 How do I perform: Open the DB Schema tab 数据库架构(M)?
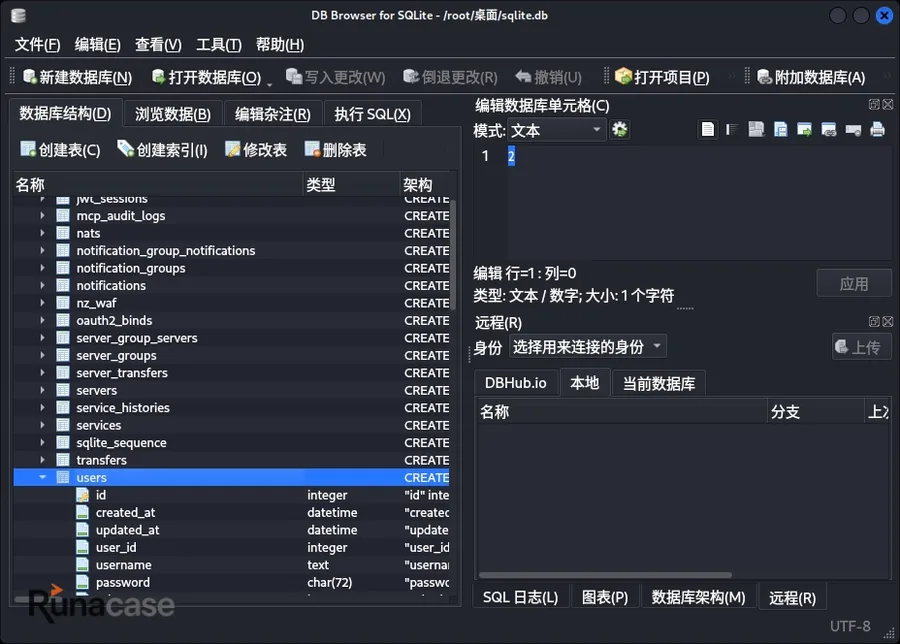tap(698, 598)
